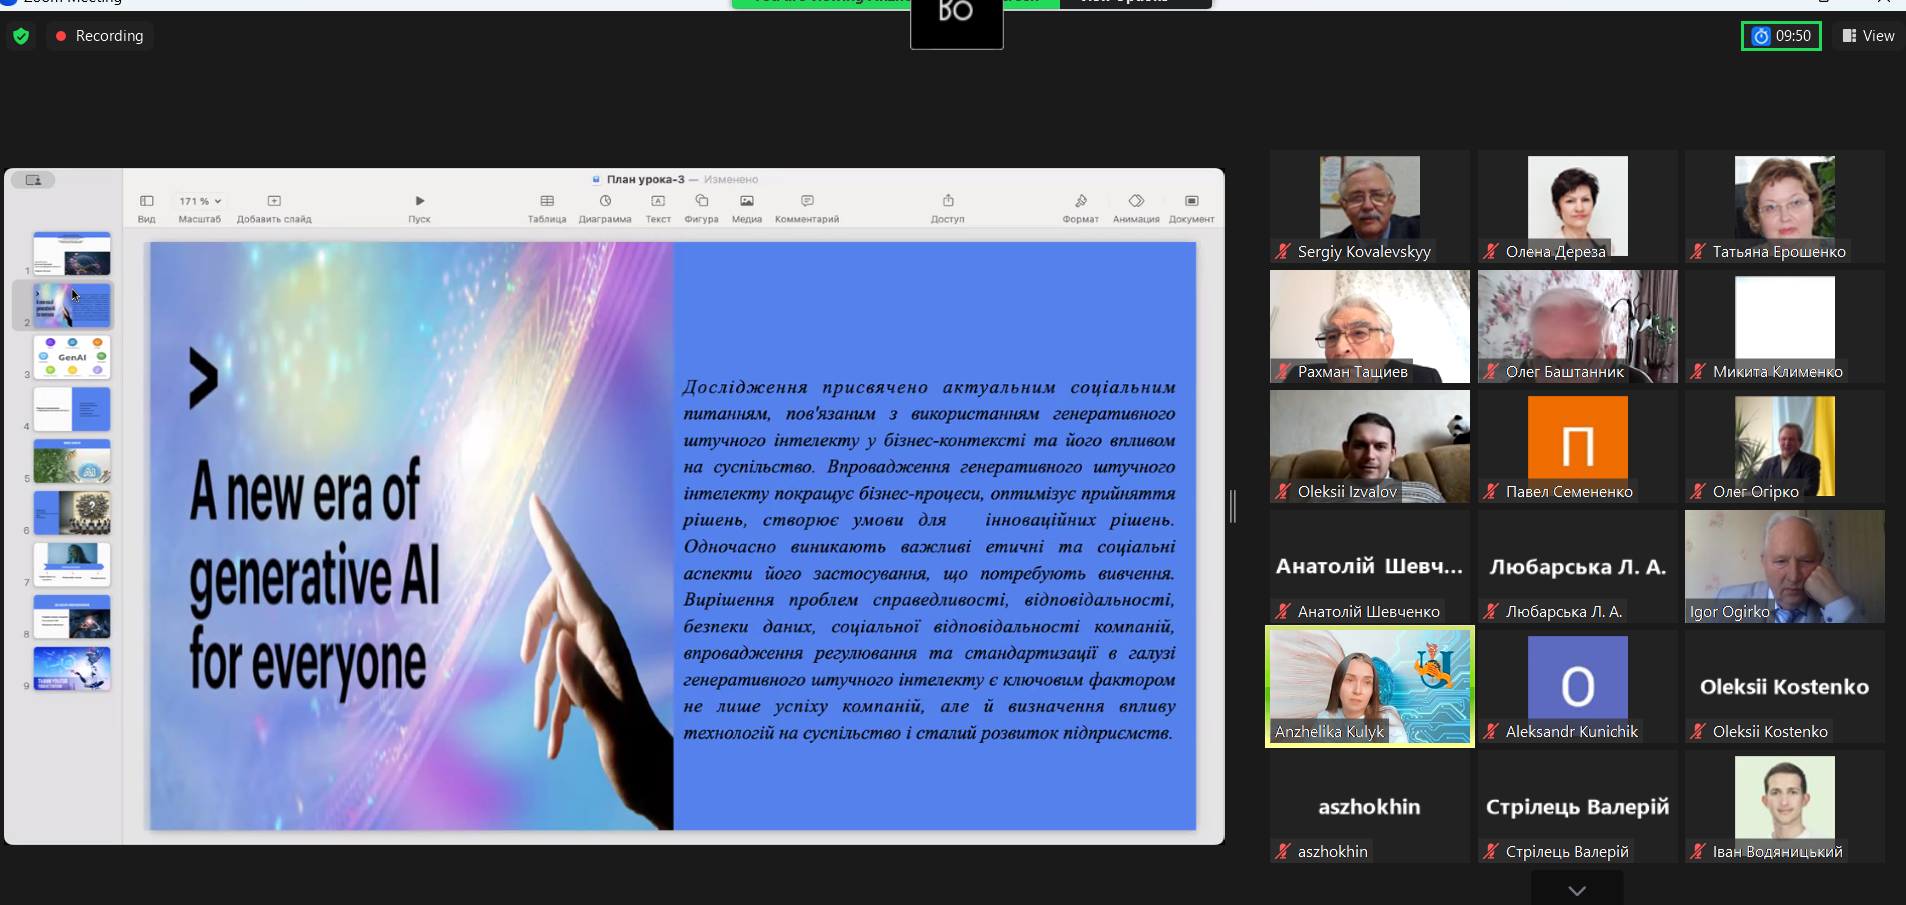Click muted mic icon beside Олена Дереза
This screenshot has height=905, width=1906.
point(1491,252)
